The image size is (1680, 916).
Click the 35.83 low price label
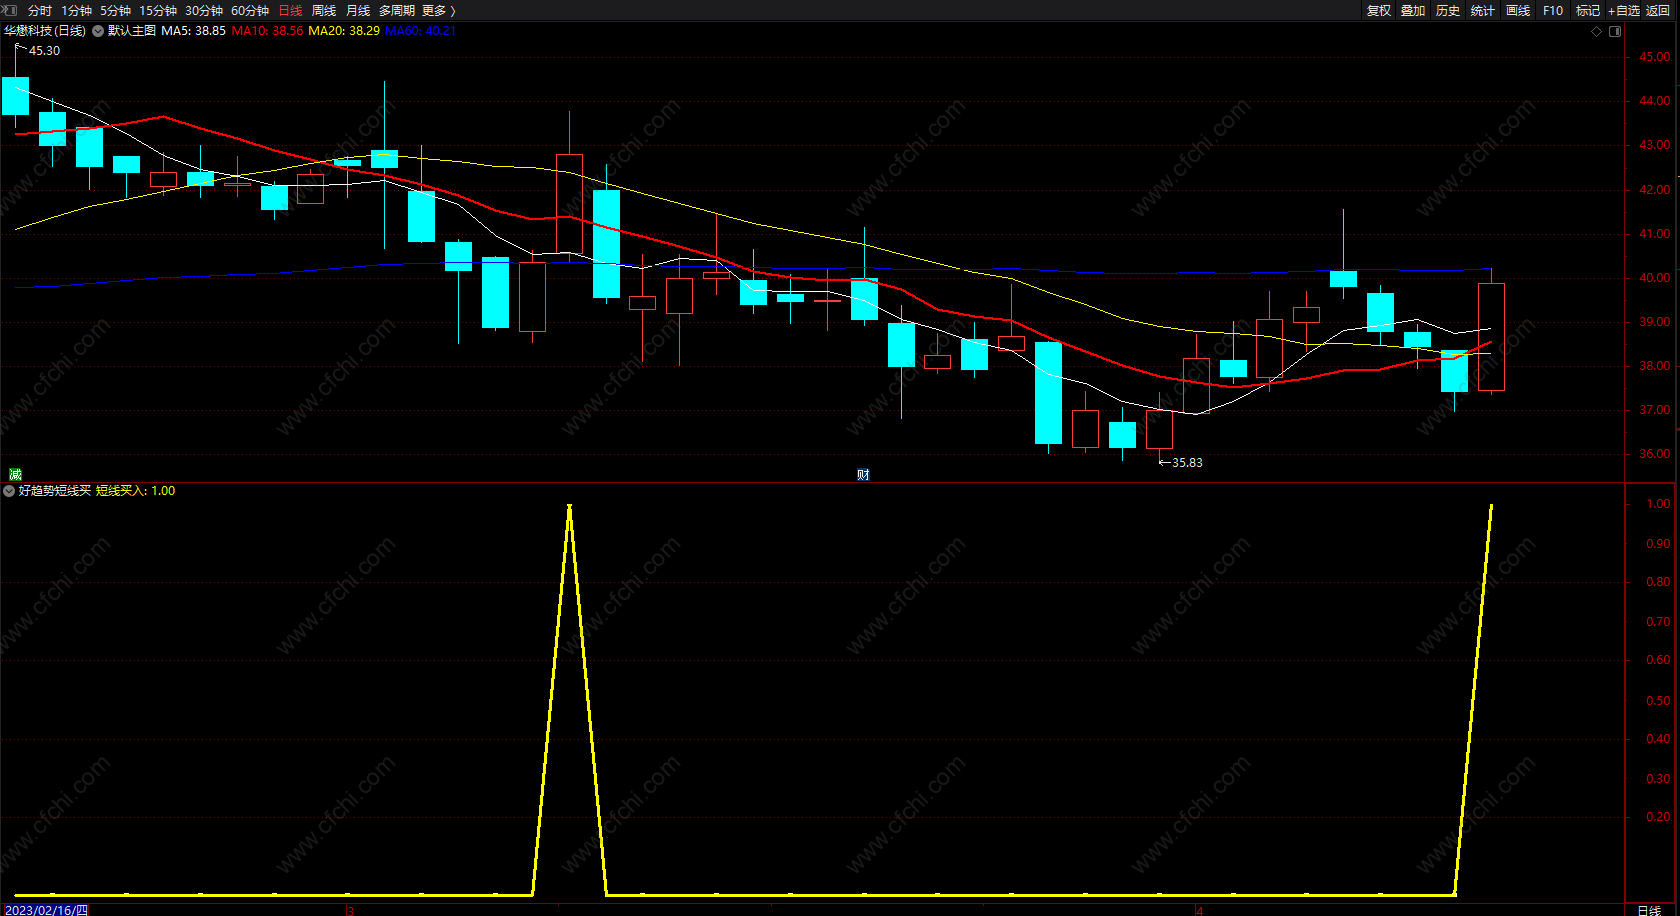(1187, 463)
